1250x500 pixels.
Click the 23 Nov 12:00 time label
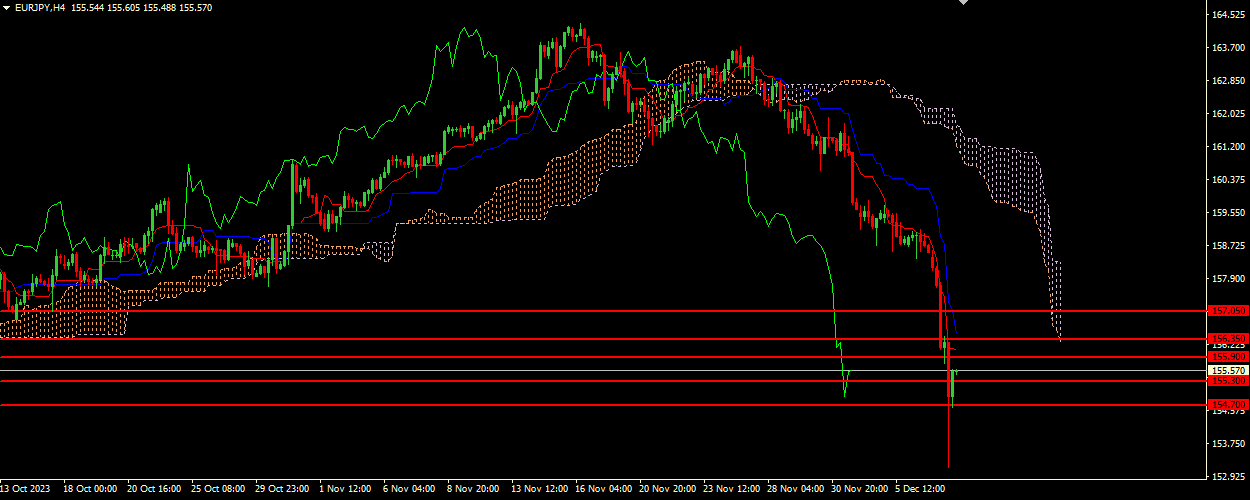[732, 490]
